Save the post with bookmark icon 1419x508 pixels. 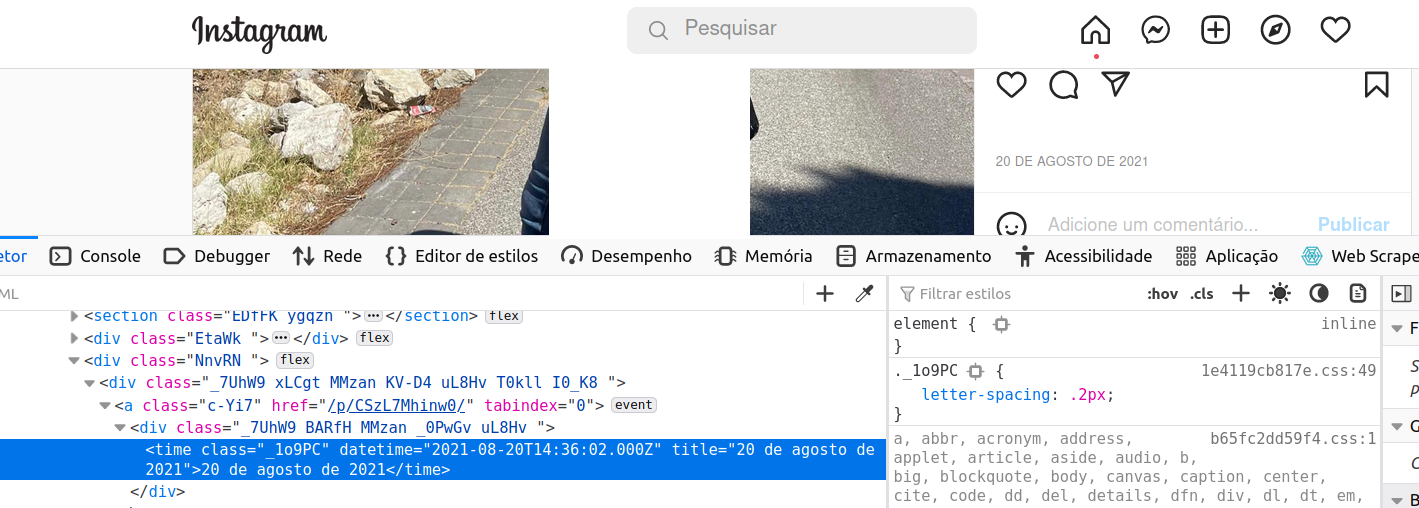1377,85
